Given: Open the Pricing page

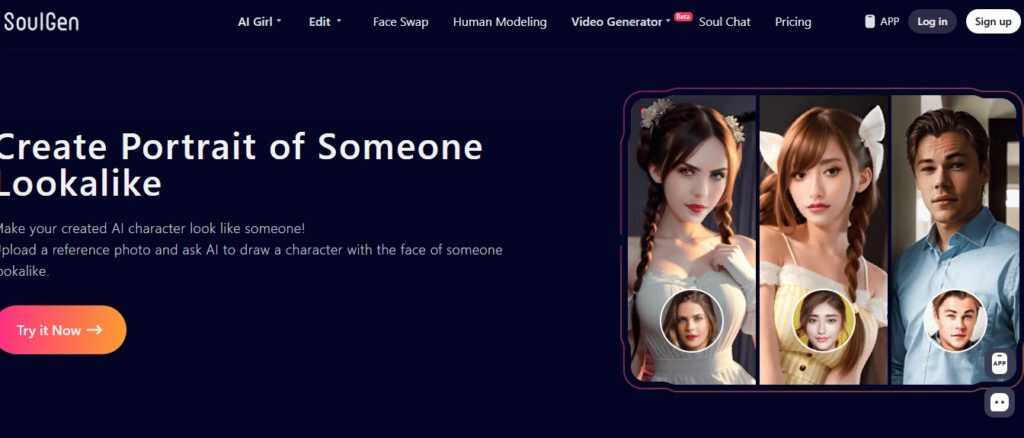Looking at the screenshot, I should click(793, 22).
